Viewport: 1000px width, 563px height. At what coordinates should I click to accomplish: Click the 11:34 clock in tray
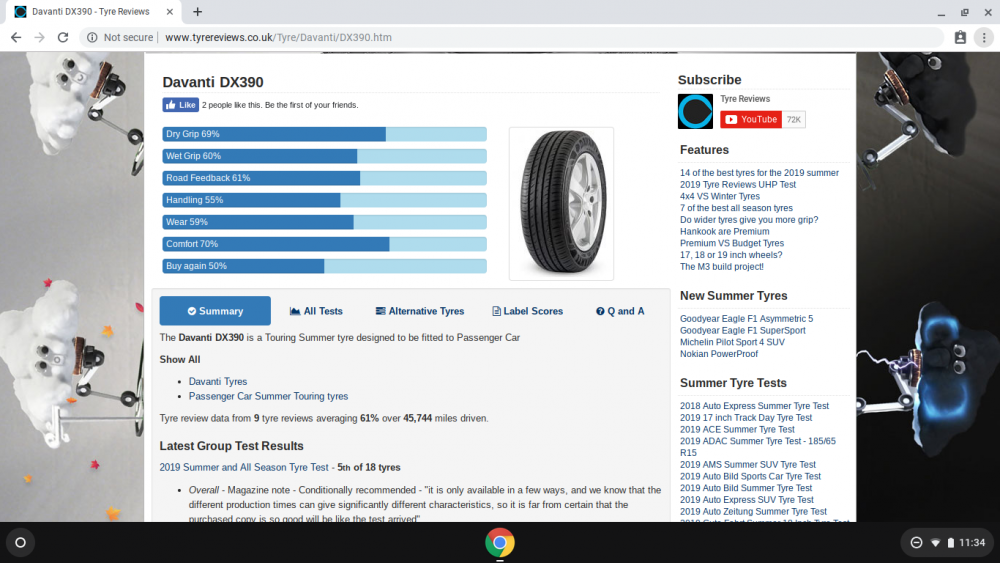pyautogui.click(x=972, y=543)
